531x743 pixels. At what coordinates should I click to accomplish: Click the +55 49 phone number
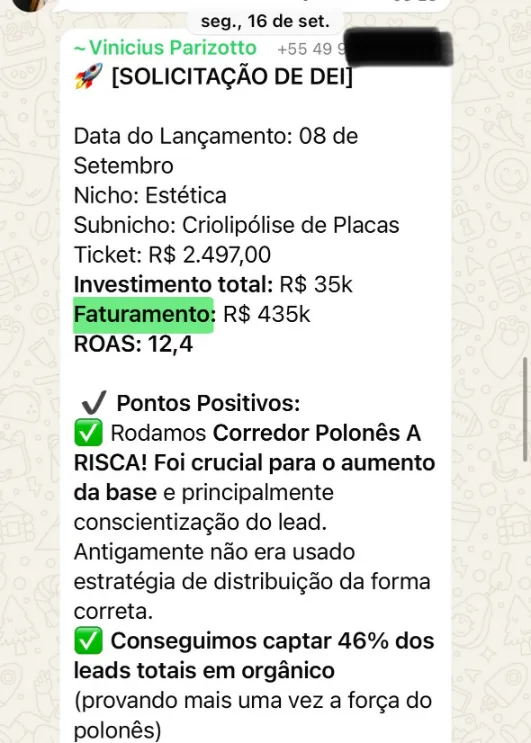(x=312, y=49)
